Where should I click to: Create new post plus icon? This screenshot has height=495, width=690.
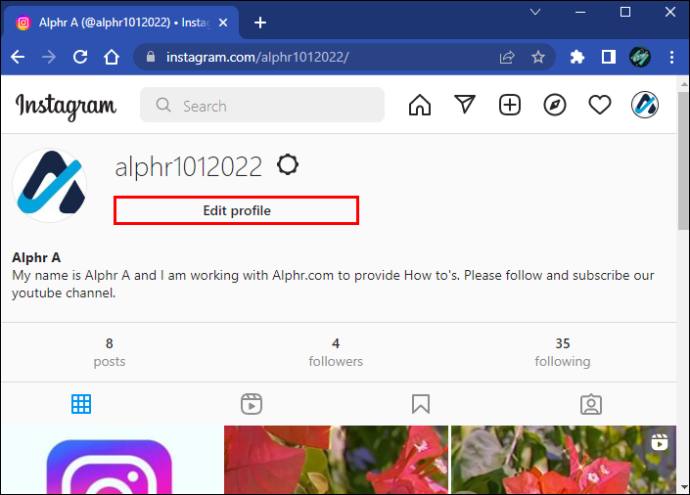[510, 105]
